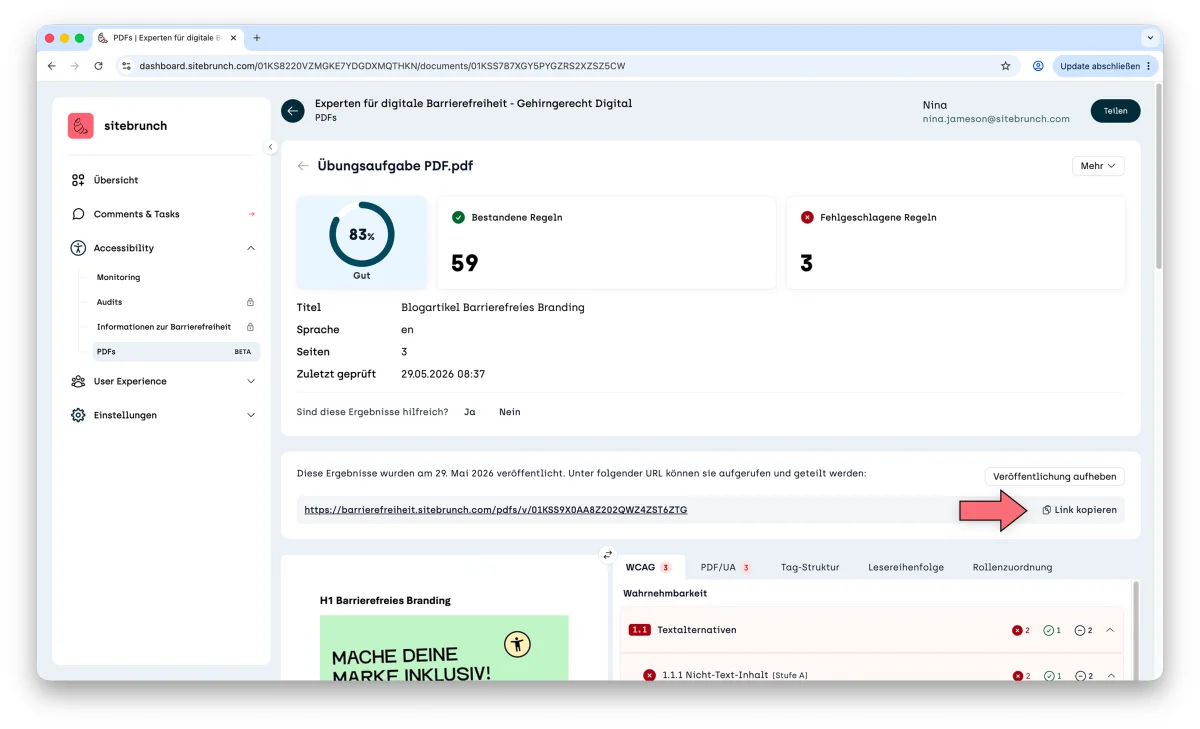The width and height of the screenshot is (1200, 729).
Task: Click Update abschließen in browser toolbar
Action: coord(1105,66)
